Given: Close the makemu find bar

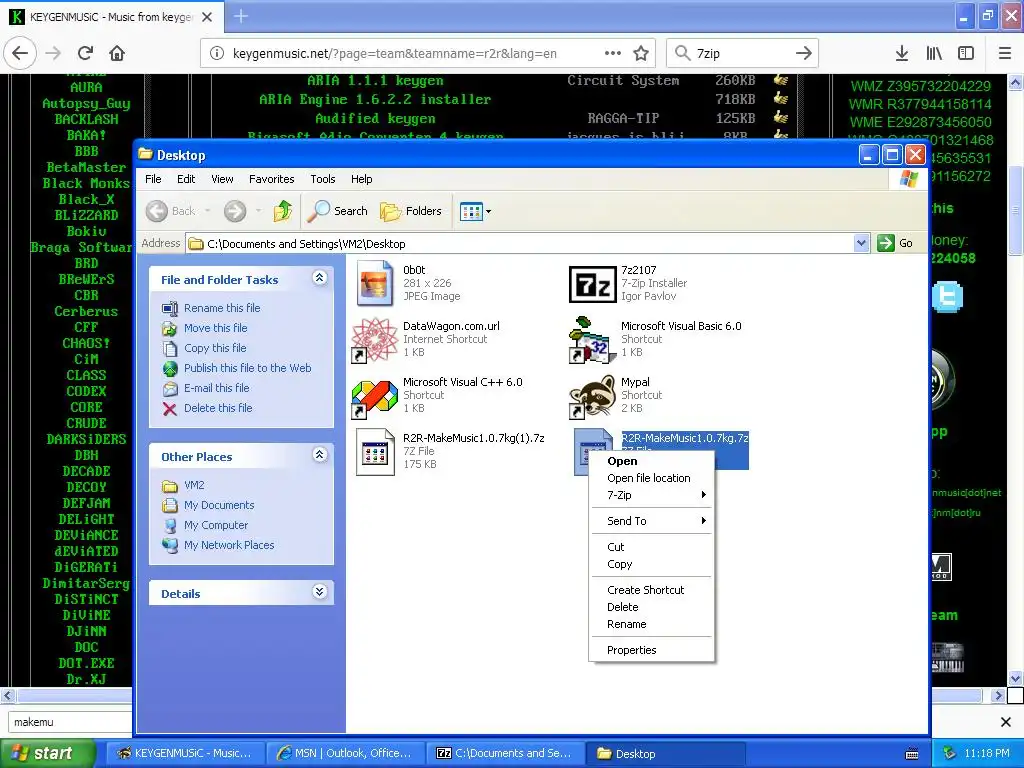Looking at the screenshot, I should 1006,722.
